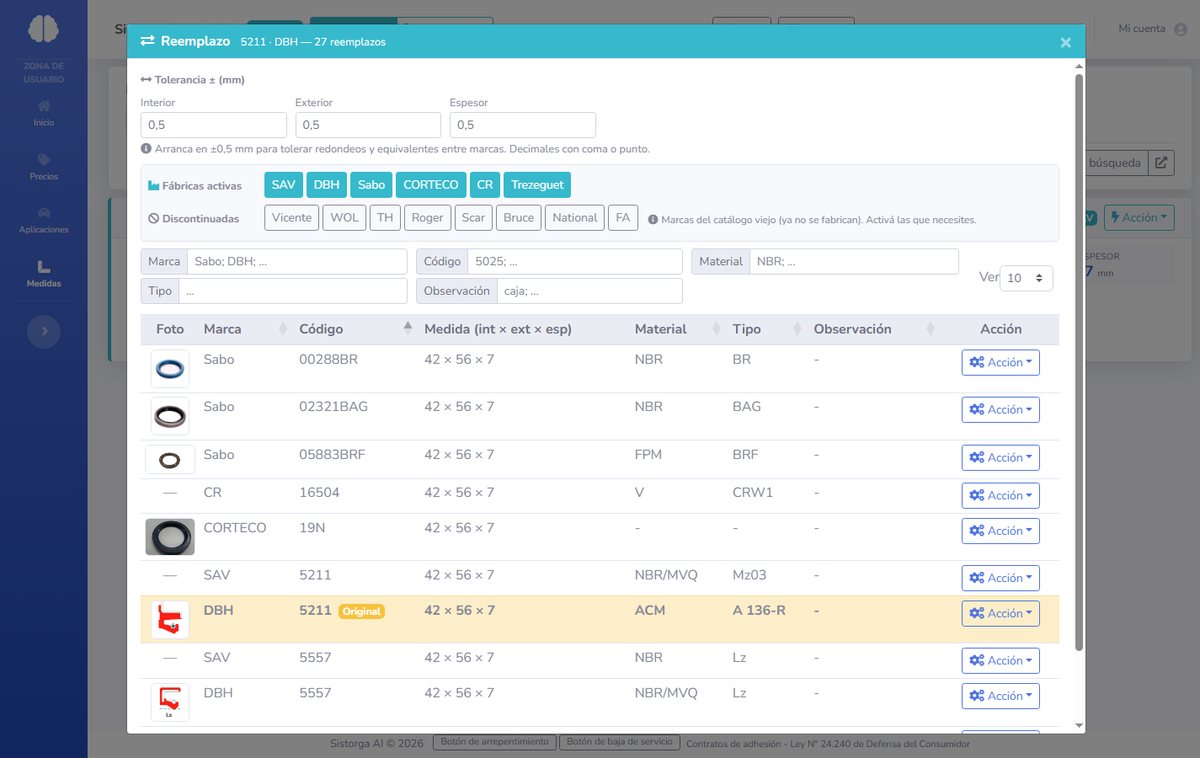
Task: Focus the Interior tolerance field
Action: [214, 125]
